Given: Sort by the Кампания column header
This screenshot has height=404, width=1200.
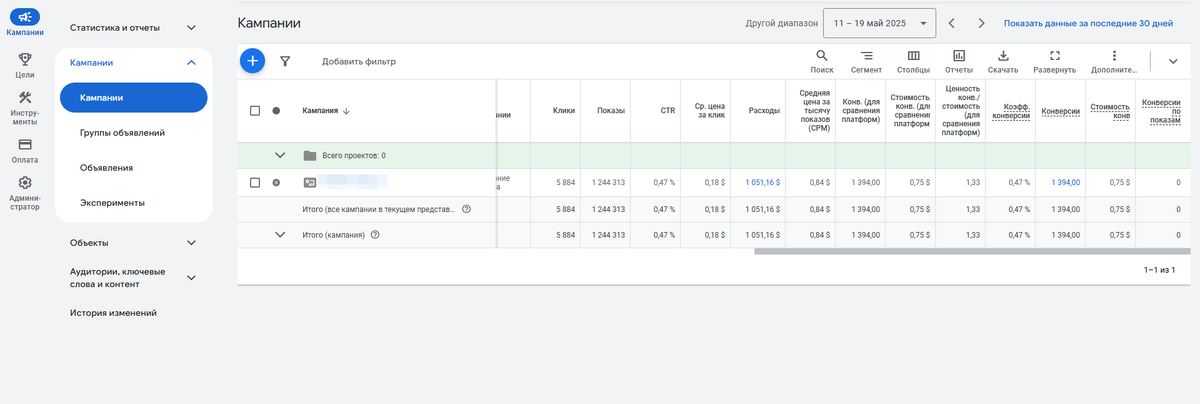Looking at the screenshot, I should 326,111.
